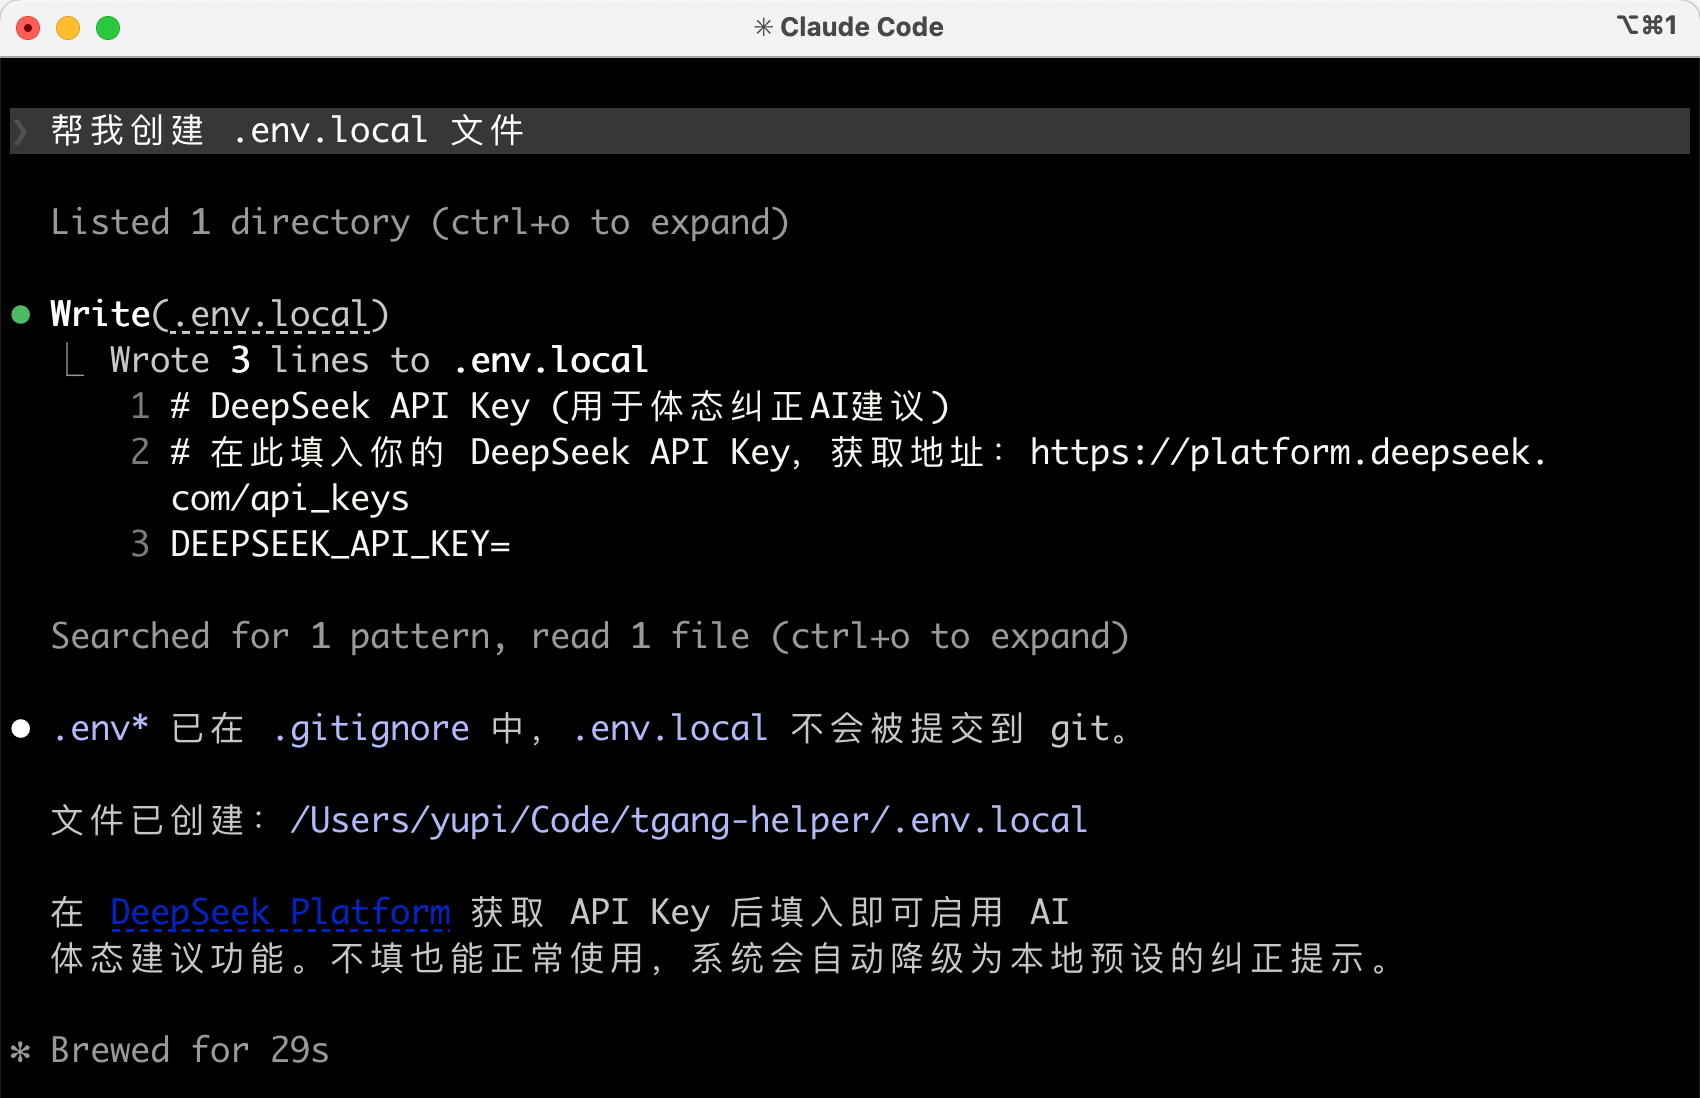This screenshot has height=1098, width=1700.
Task: Click the yellow minimize window button
Action: pos(68,28)
